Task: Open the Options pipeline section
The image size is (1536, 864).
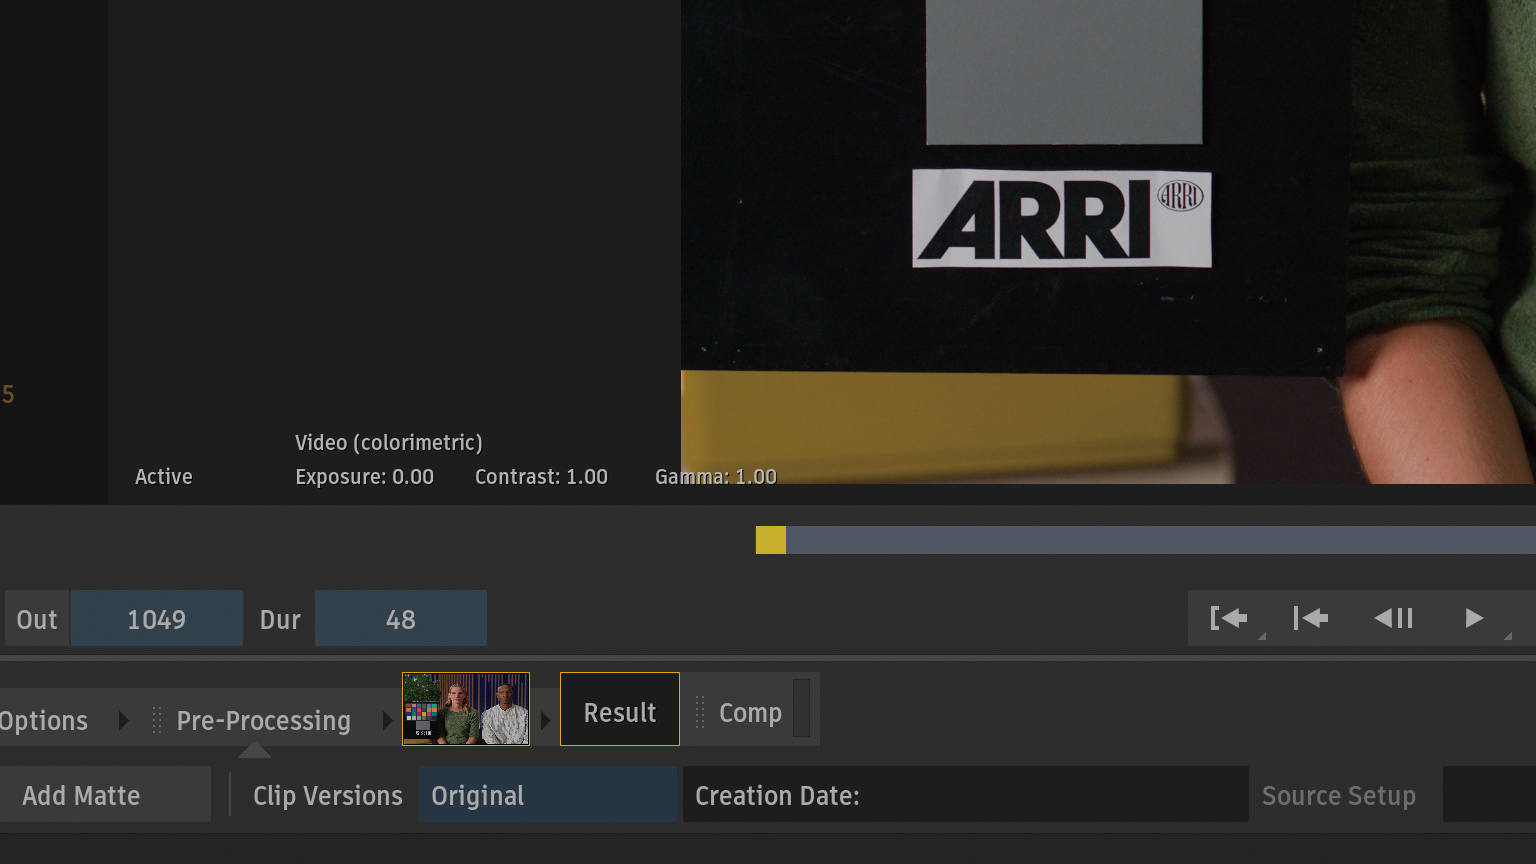Action: (x=44, y=721)
